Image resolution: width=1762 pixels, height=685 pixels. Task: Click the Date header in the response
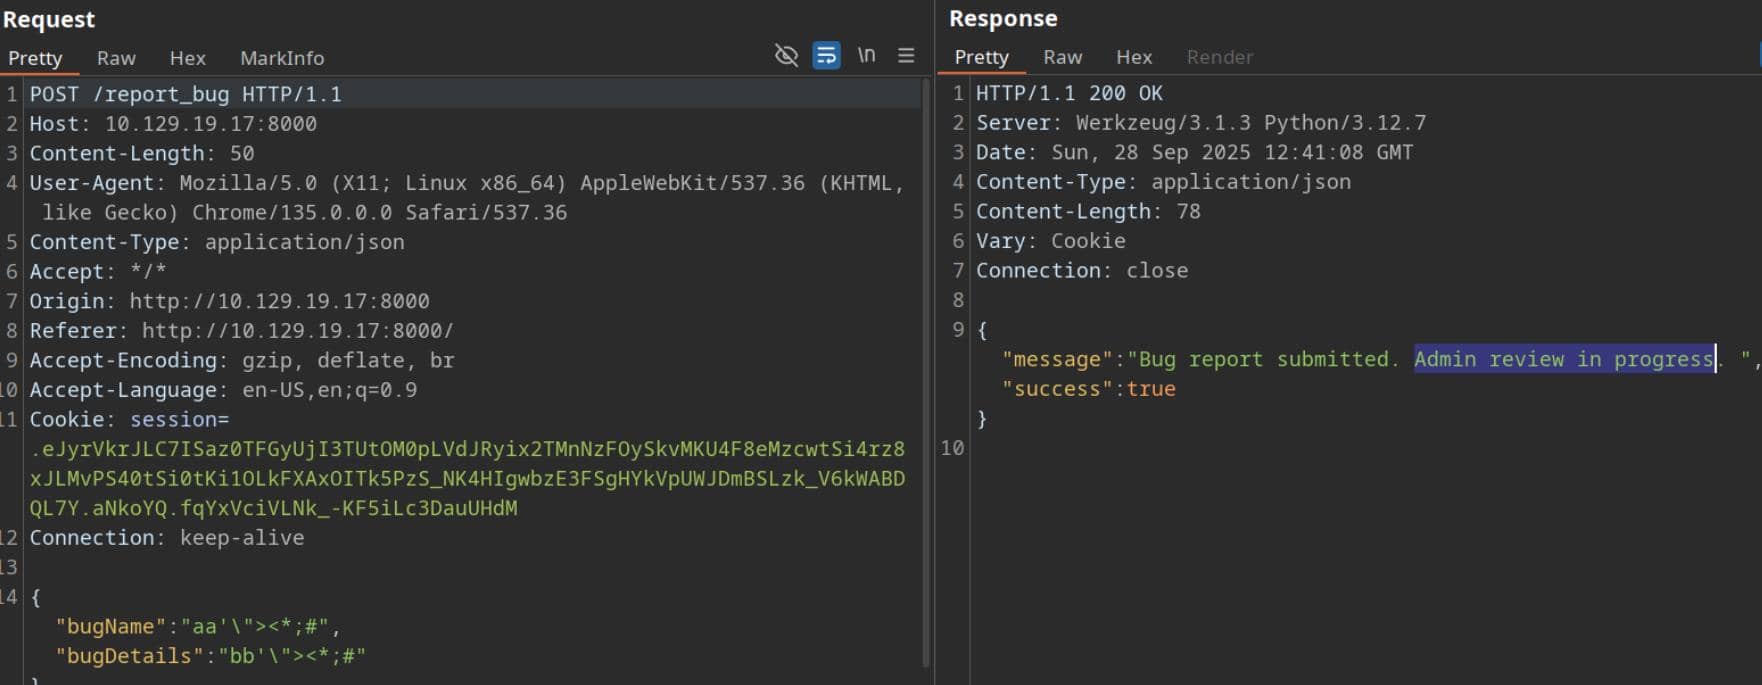(x=1195, y=152)
